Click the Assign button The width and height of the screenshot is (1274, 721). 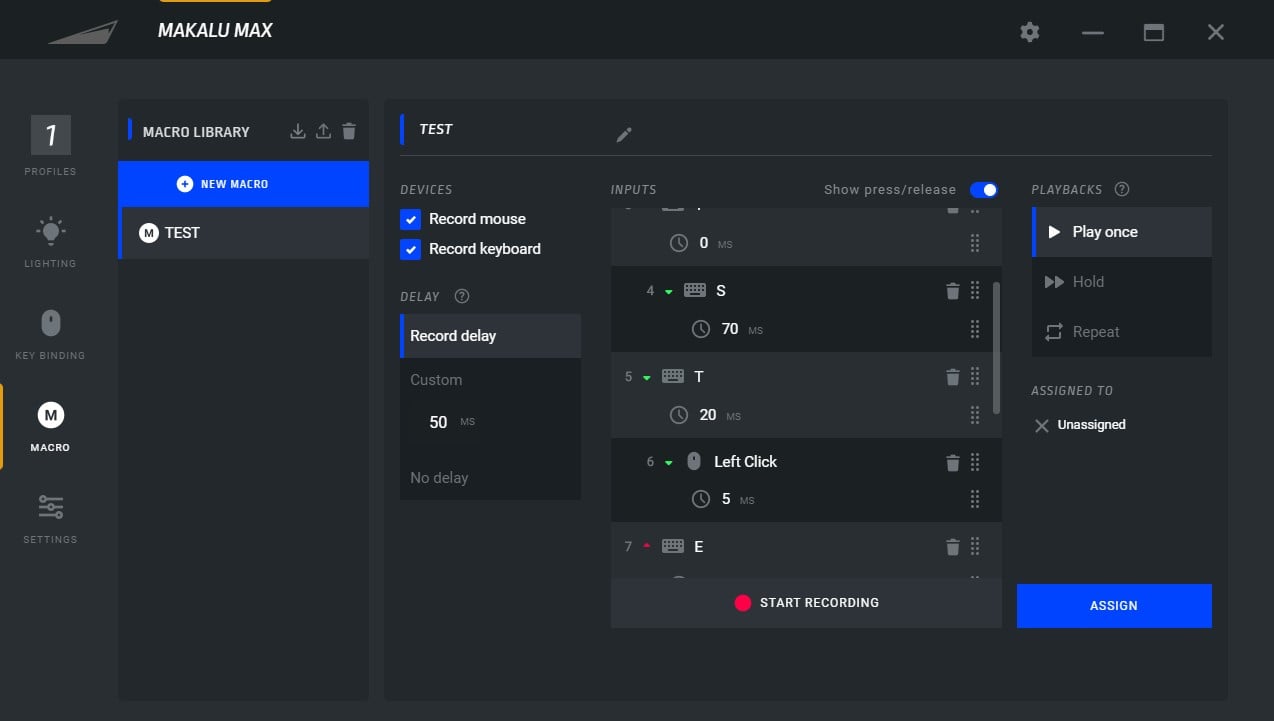coord(1114,606)
